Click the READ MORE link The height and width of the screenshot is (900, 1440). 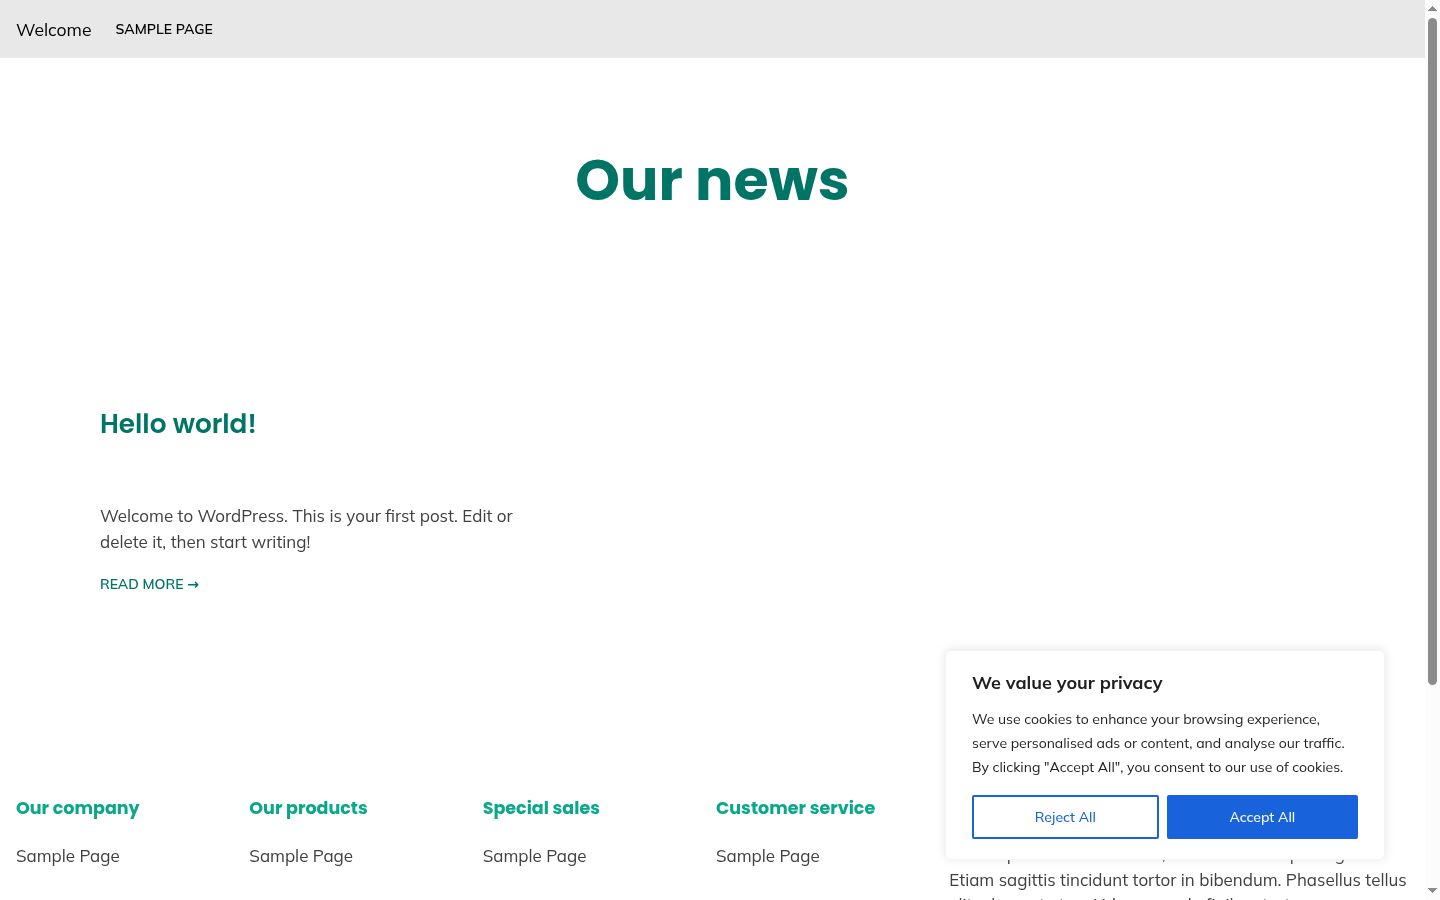(149, 584)
